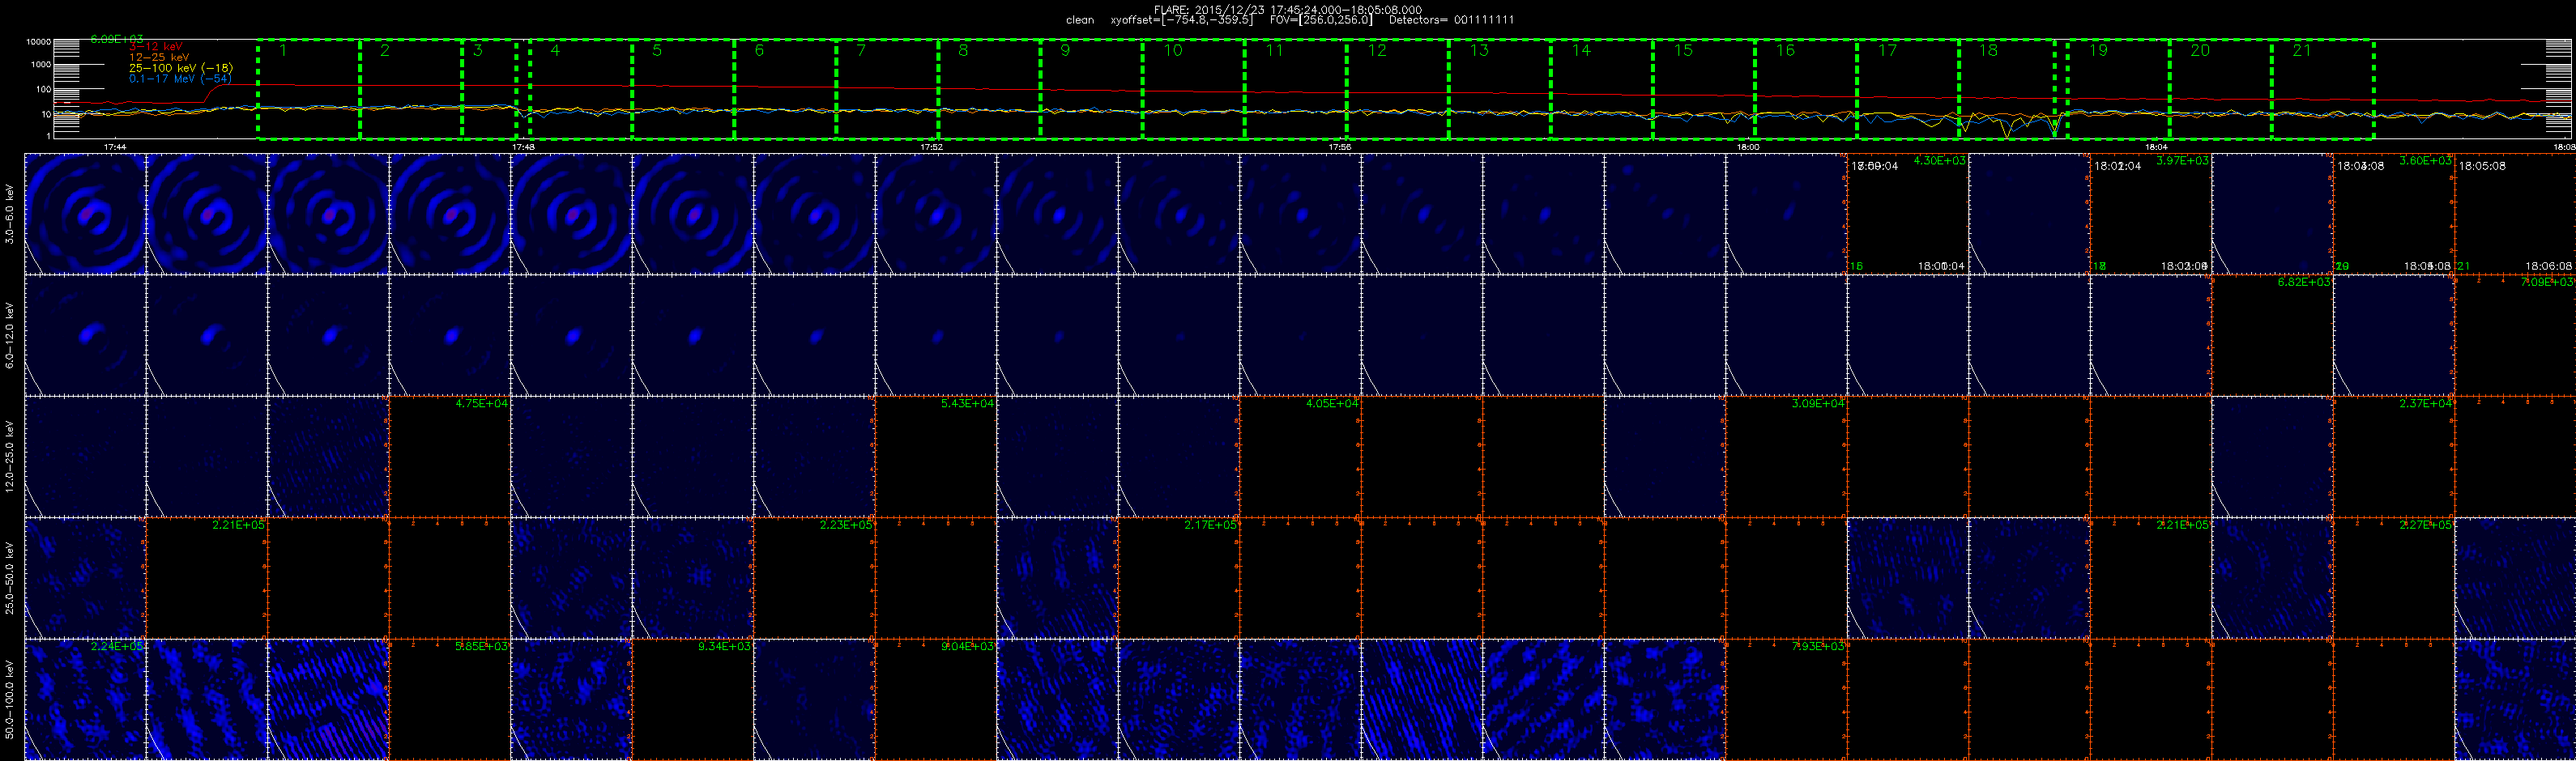Image resolution: width=2576 pixels, height=761 pixels.
Task: Click the '25.0-50.0 keV' row label
Action: (10, 578)
